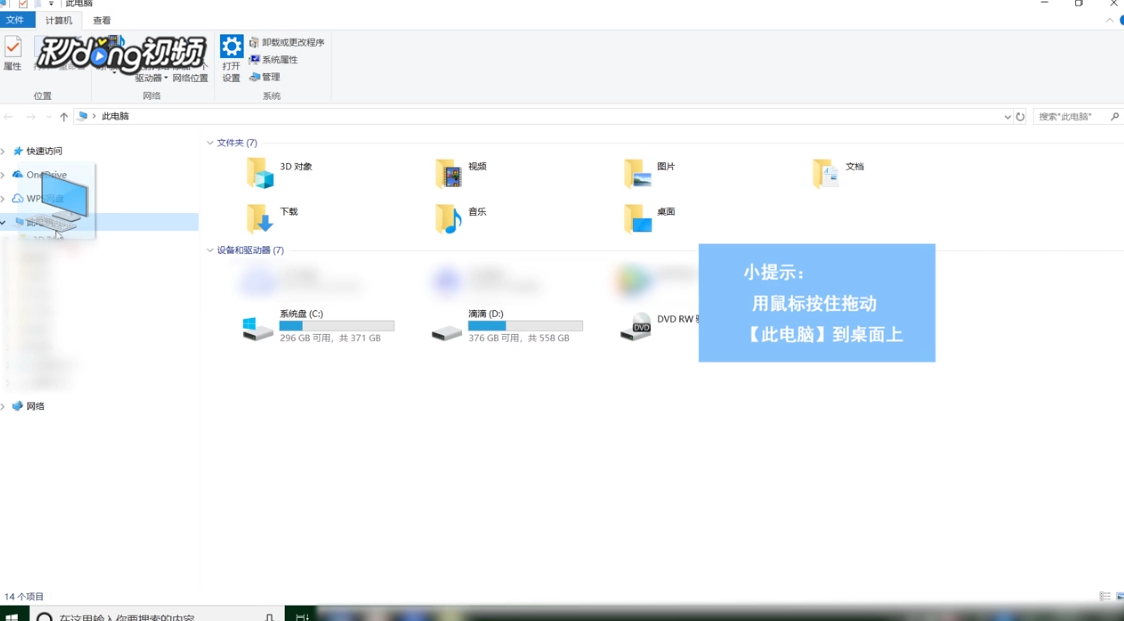Click the quick access toolbar properties checkmark
This screenshot has height=621, width=1124.
click(x=23, y=4)
